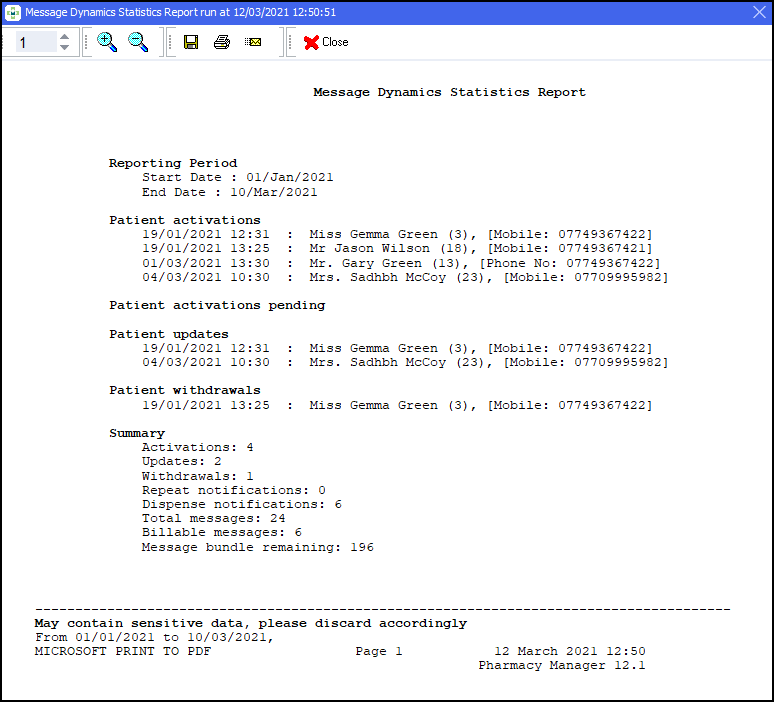The width and height of the screenshot is (774, 702).
Task: Click the Reporting Period section heading
Action: coord(173,163)
